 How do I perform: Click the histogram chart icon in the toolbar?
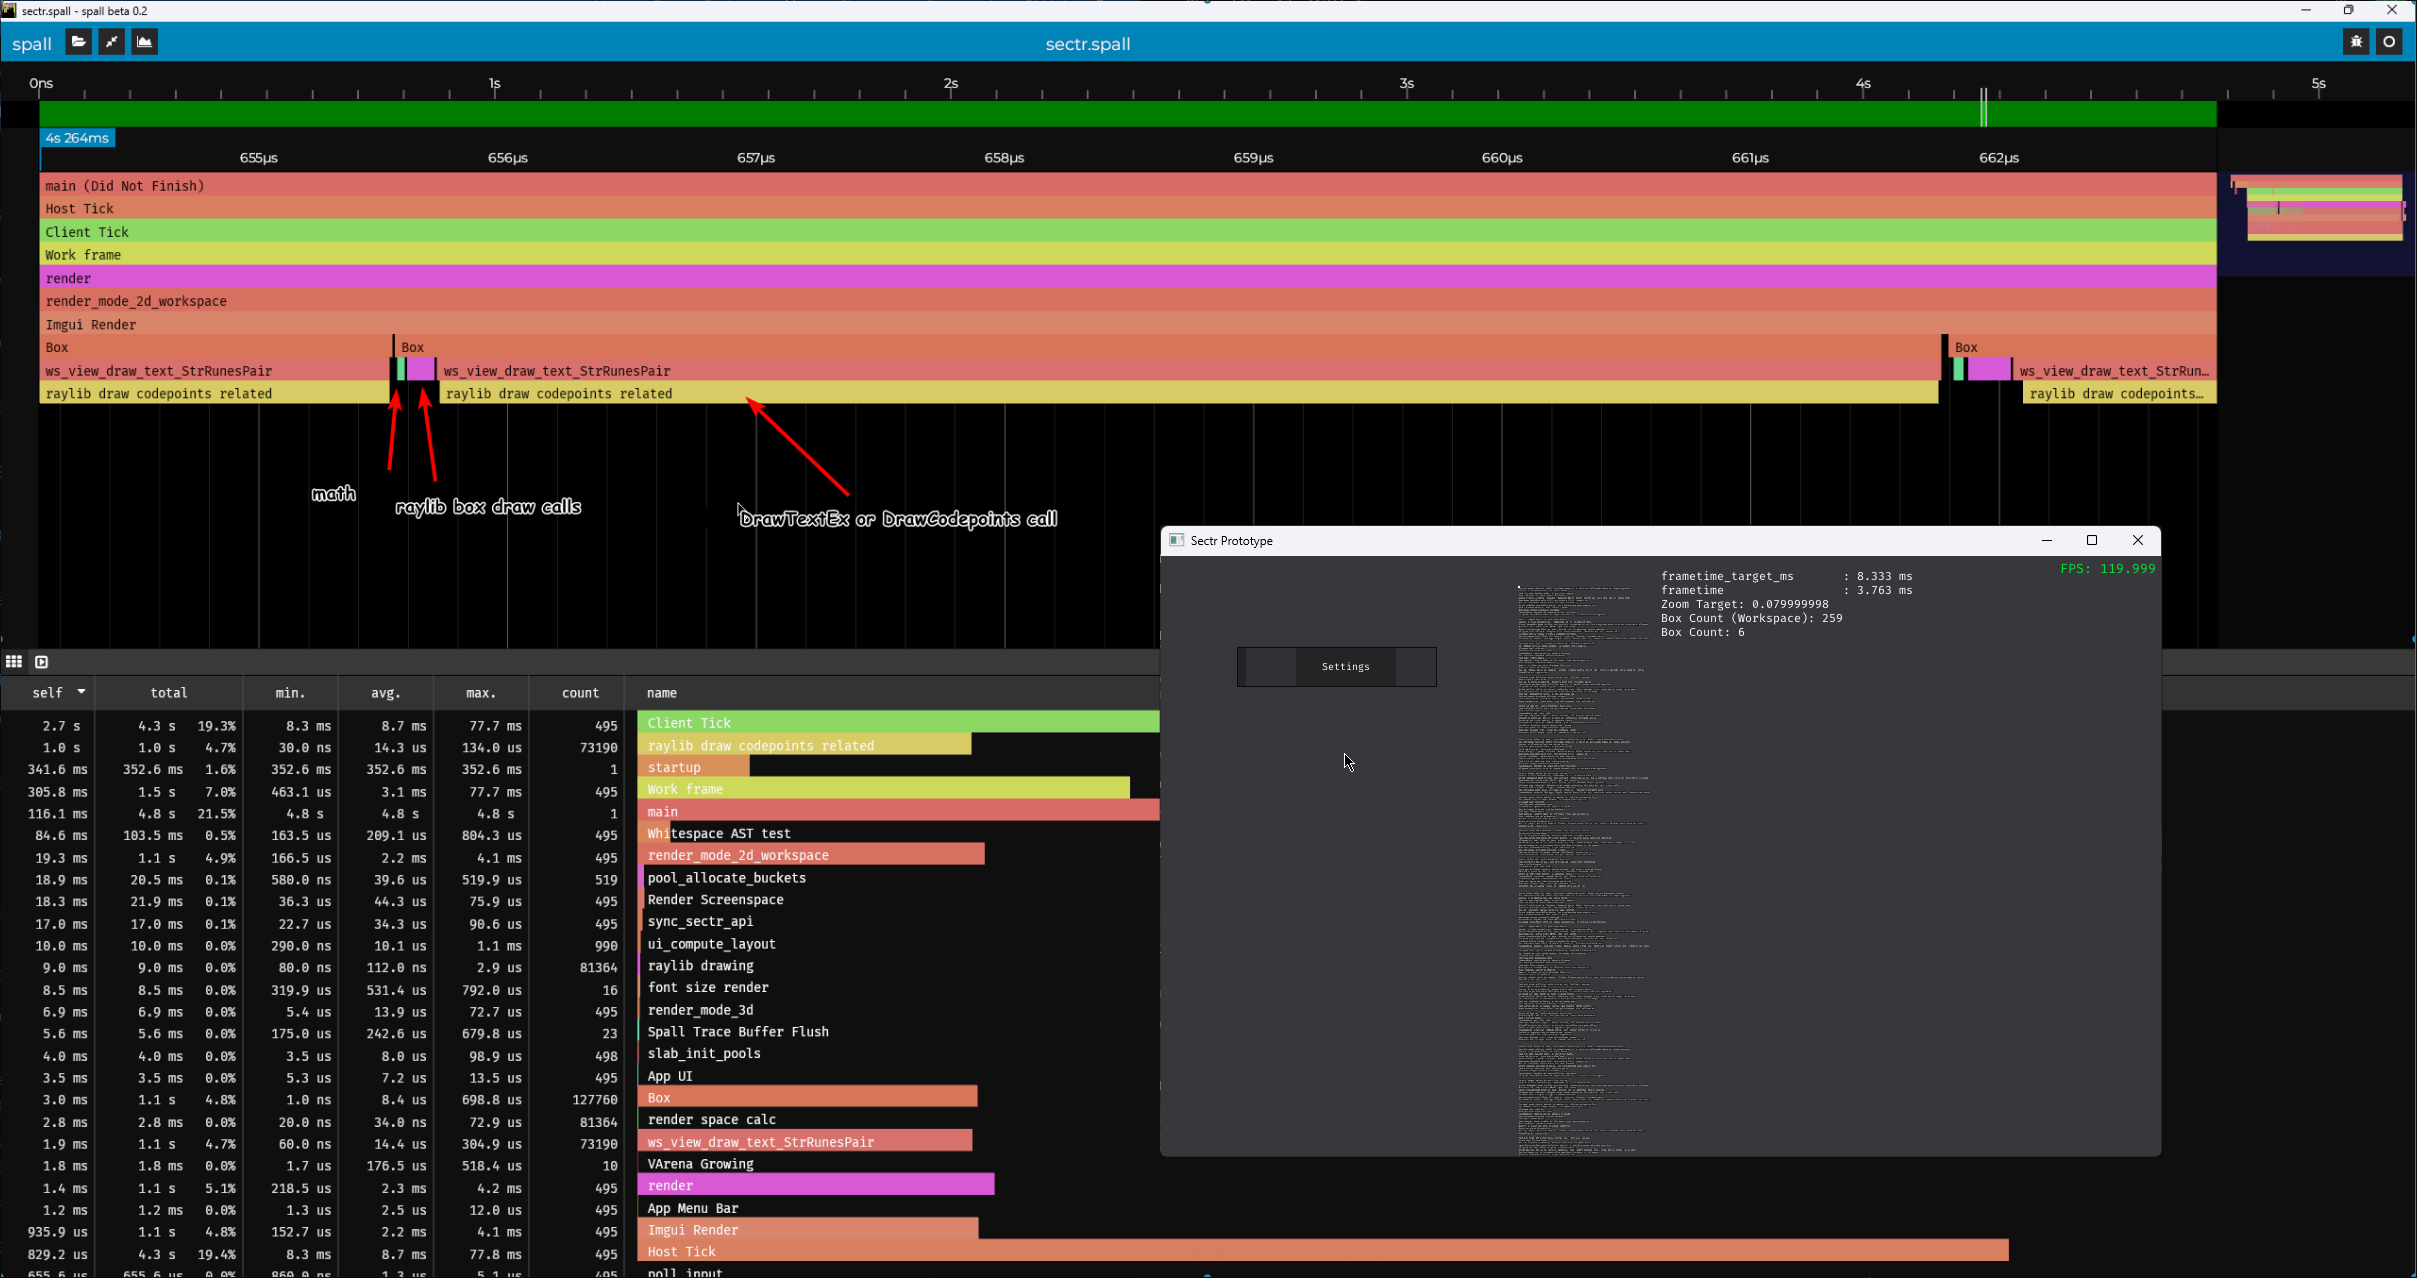143,42
